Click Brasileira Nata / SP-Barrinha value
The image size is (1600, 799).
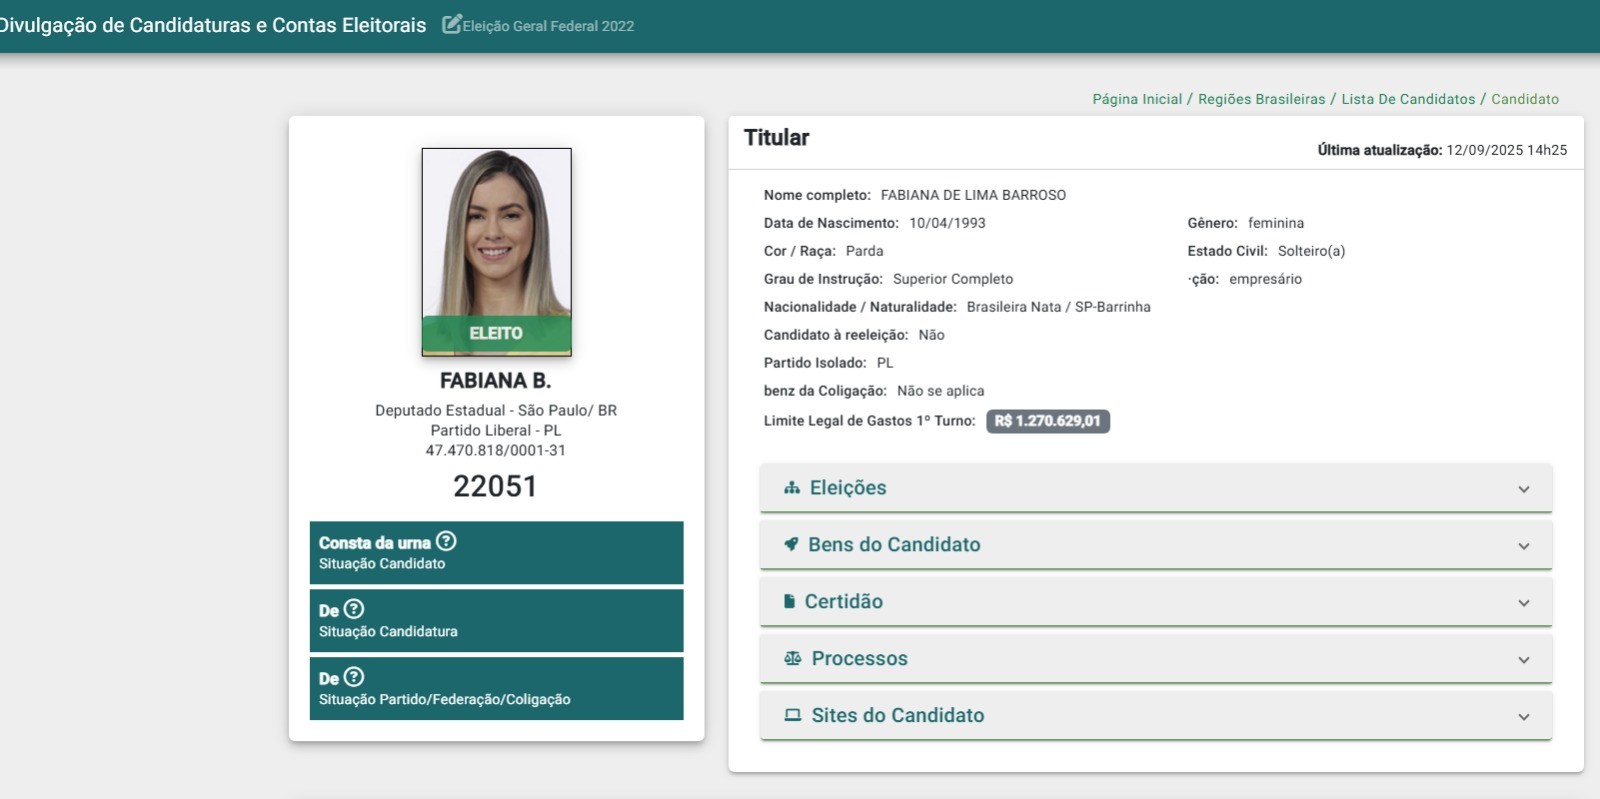(1058, 307)
